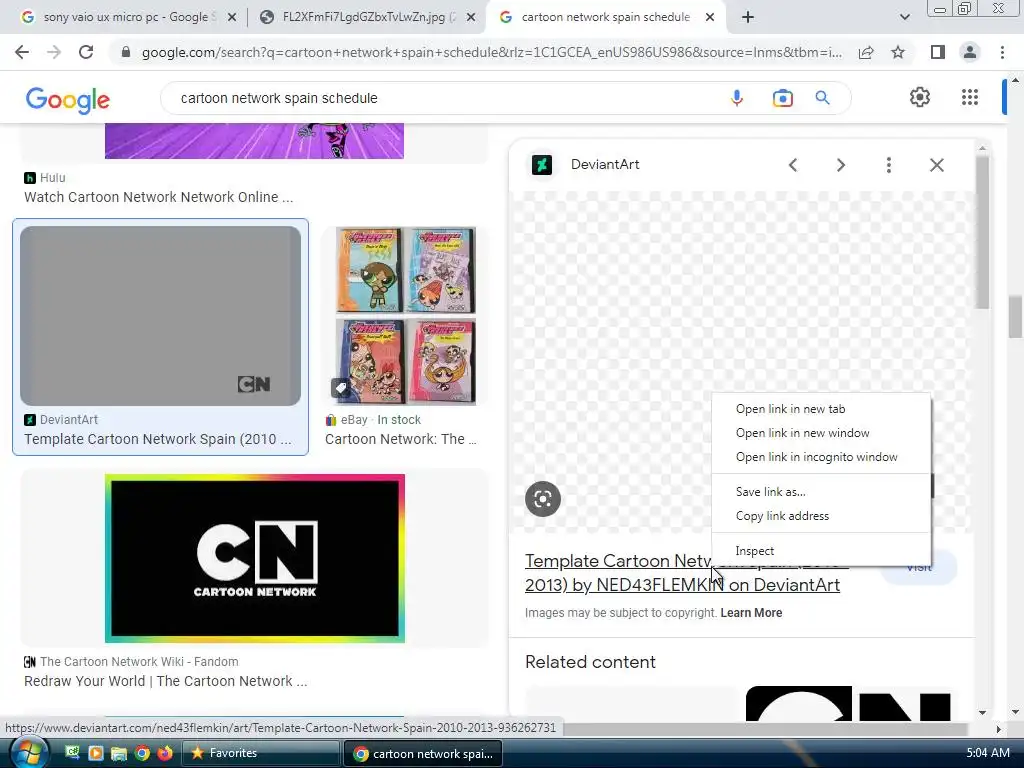The height and width of the screenshot is (768, 1024).
Task: Click the address bar URL
Action: (x=491, y=52)
